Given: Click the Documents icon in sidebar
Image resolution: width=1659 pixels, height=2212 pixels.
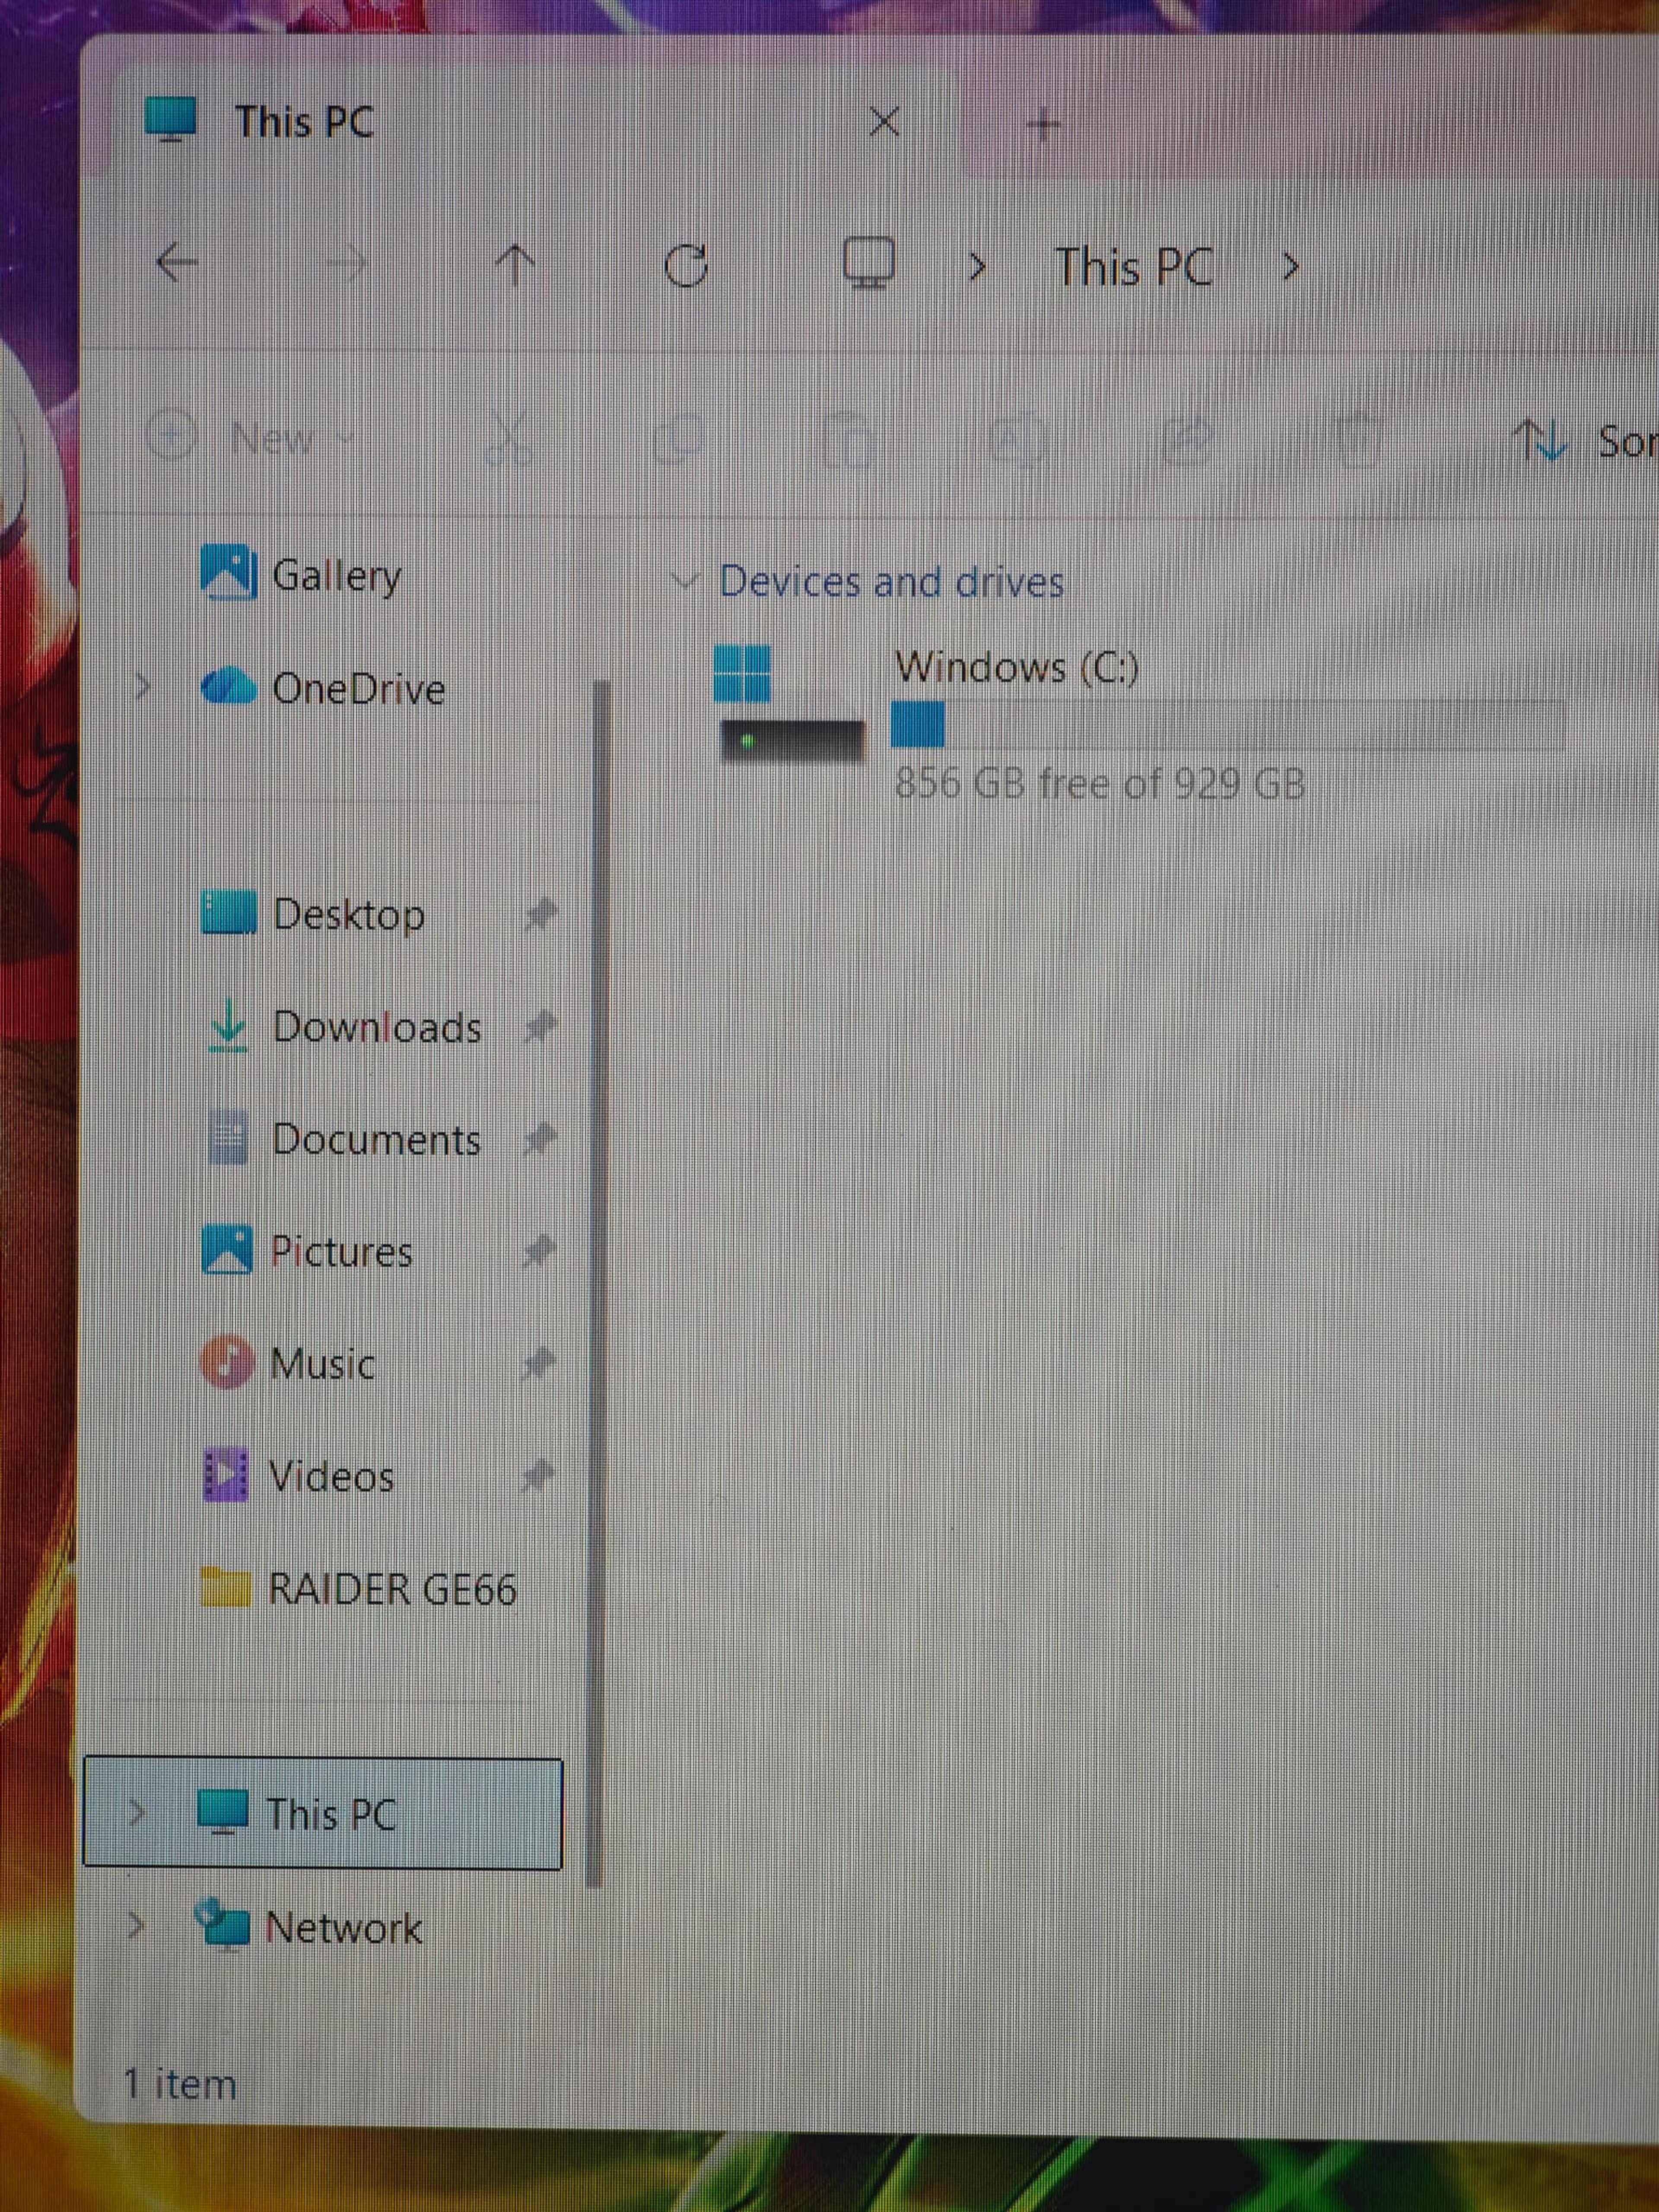Looking at the screenshot, I should pos(228,1139).
